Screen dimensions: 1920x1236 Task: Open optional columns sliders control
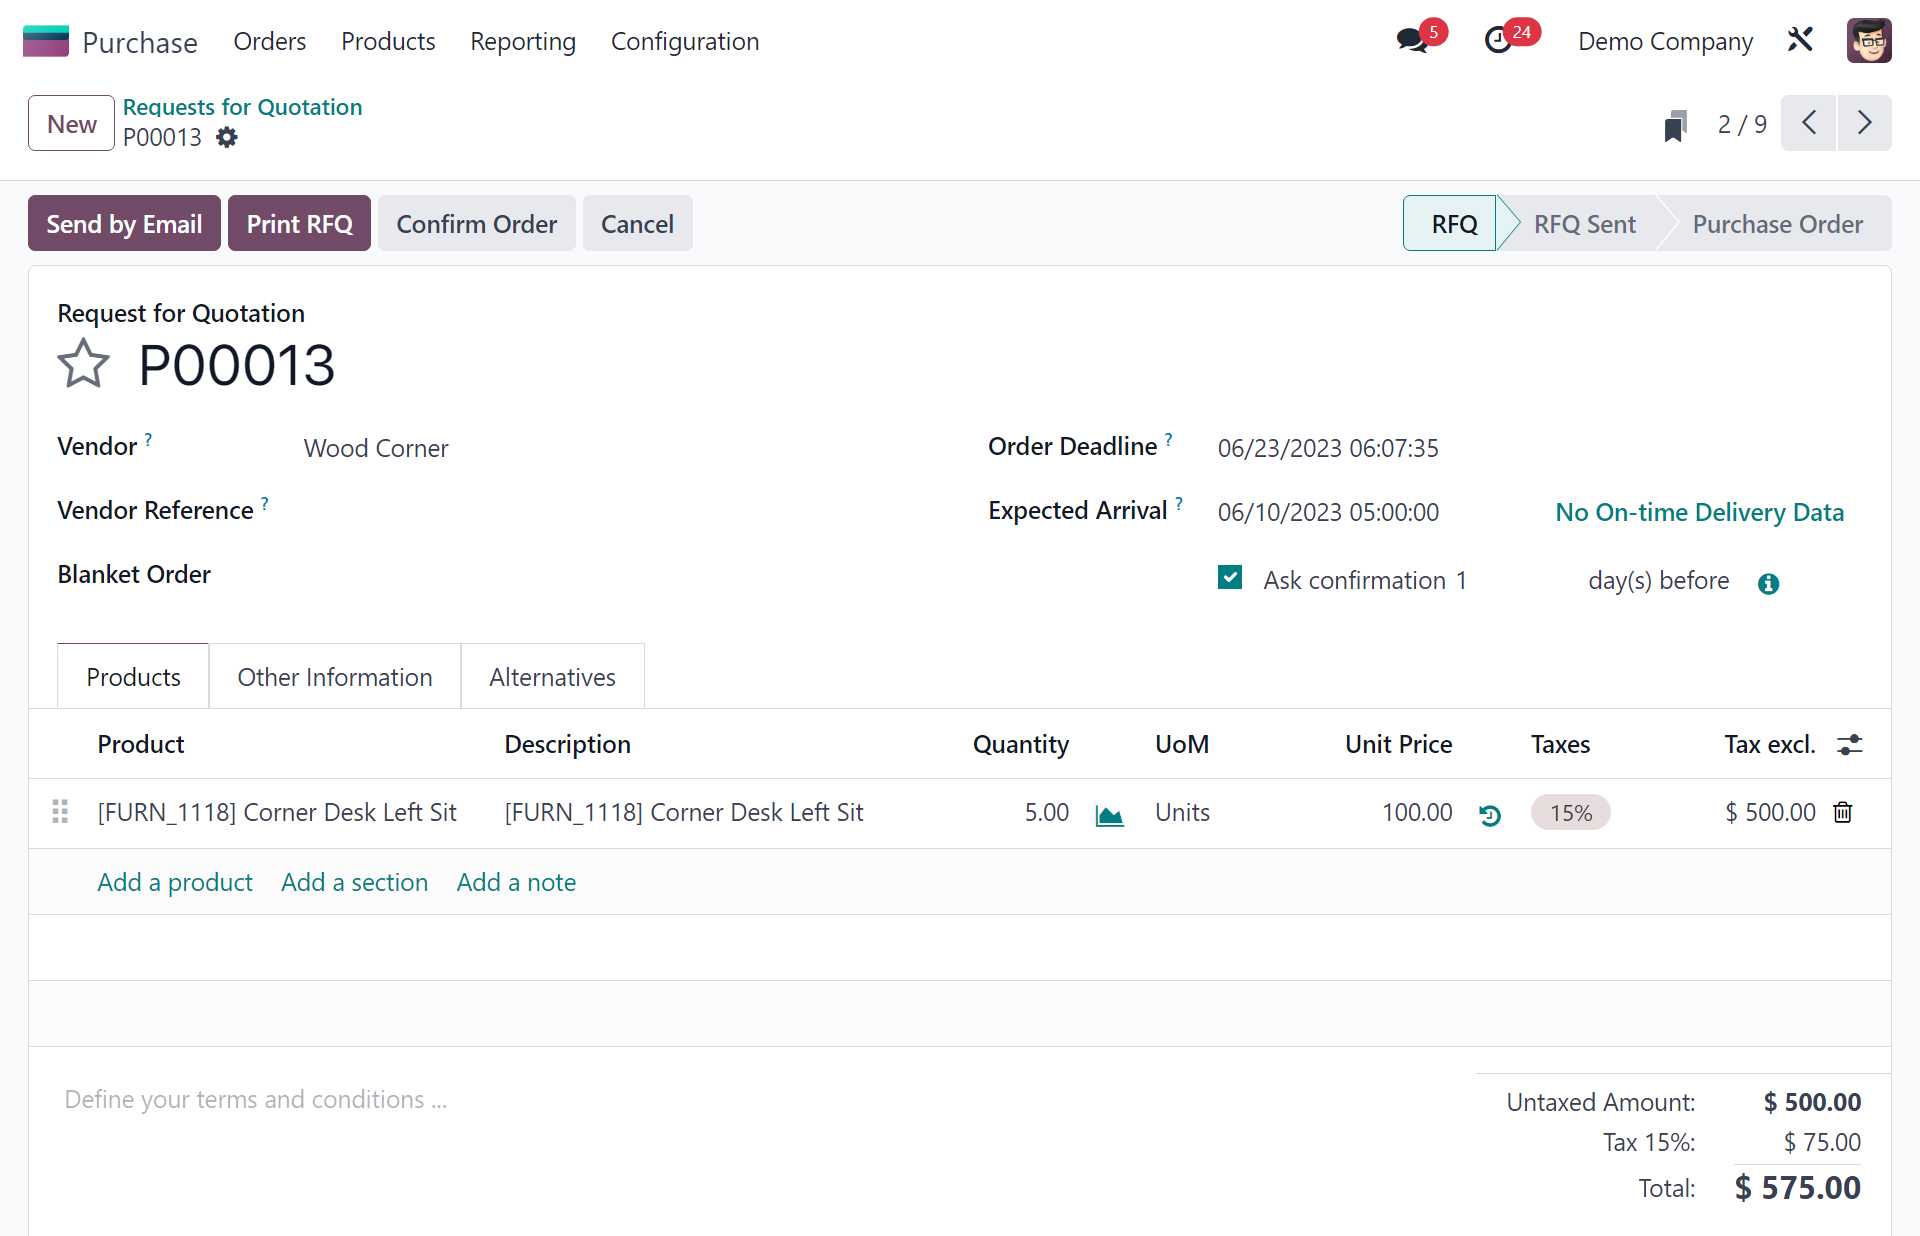point(1849,744)
